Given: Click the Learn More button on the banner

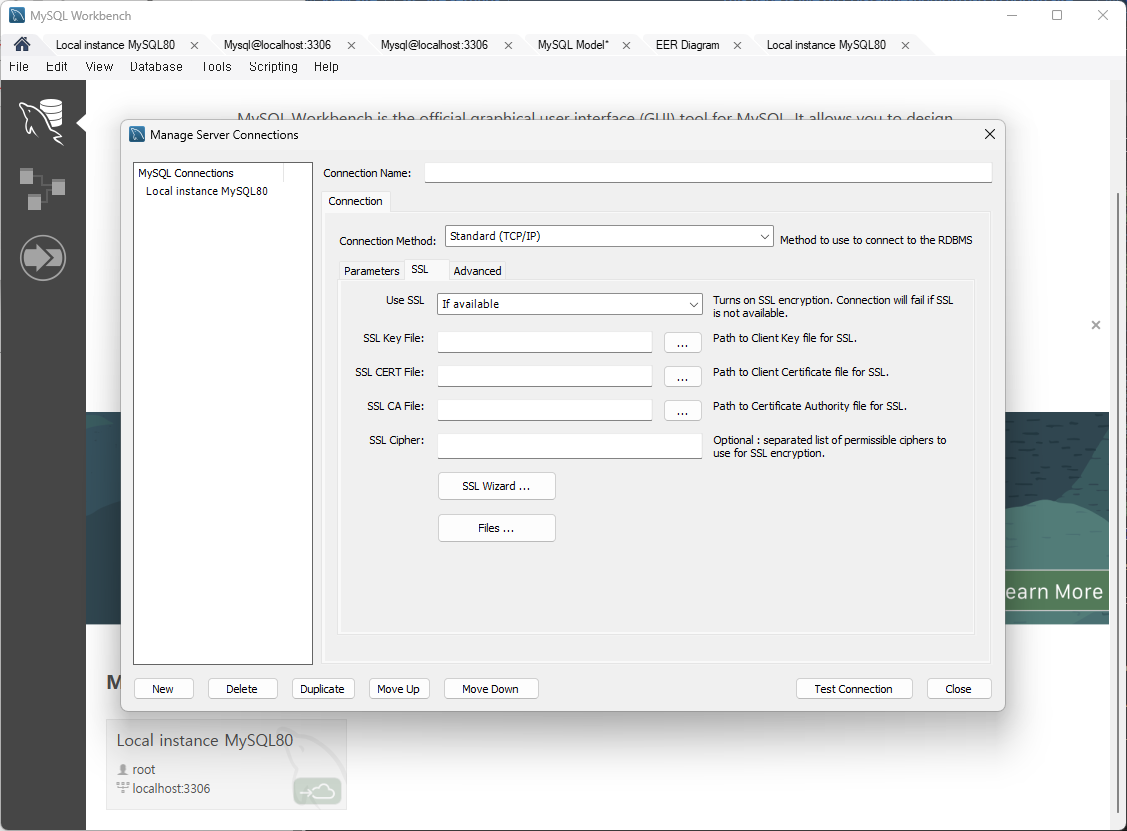Looking at the screenshot, I should [x=1057, y=592].
